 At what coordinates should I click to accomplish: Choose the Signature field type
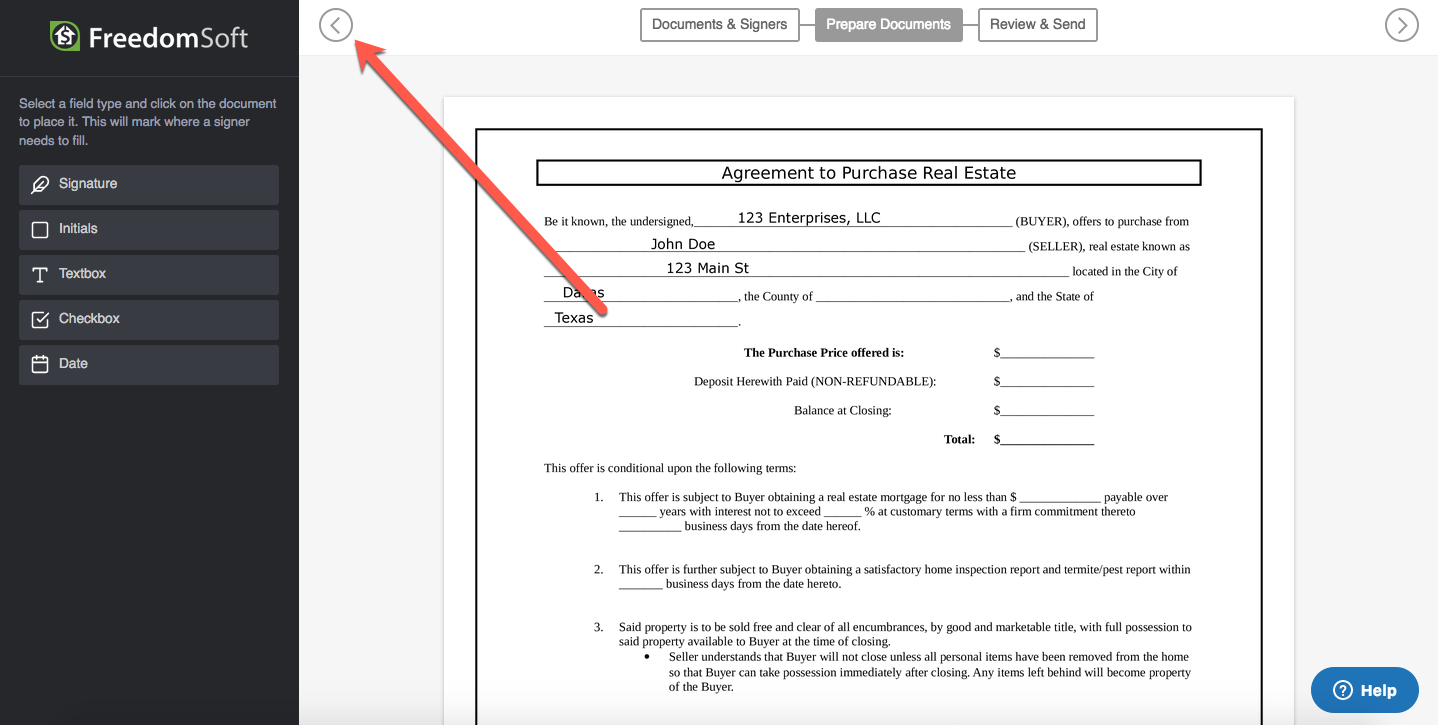[x=149, y=185]
